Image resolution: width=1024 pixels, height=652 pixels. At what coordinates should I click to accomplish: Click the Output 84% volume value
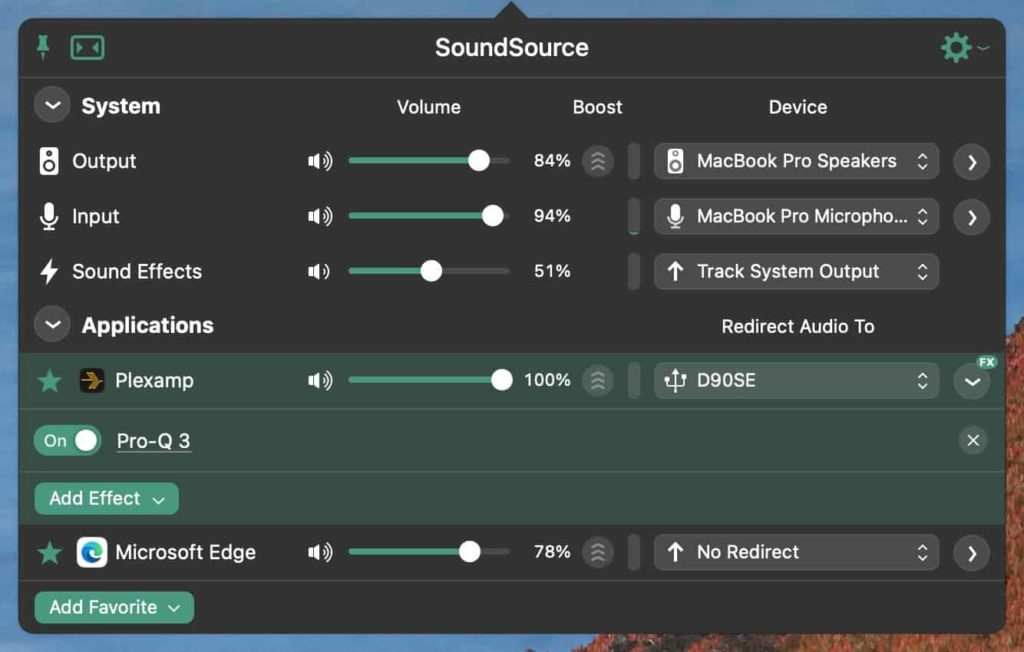point(552,161)
